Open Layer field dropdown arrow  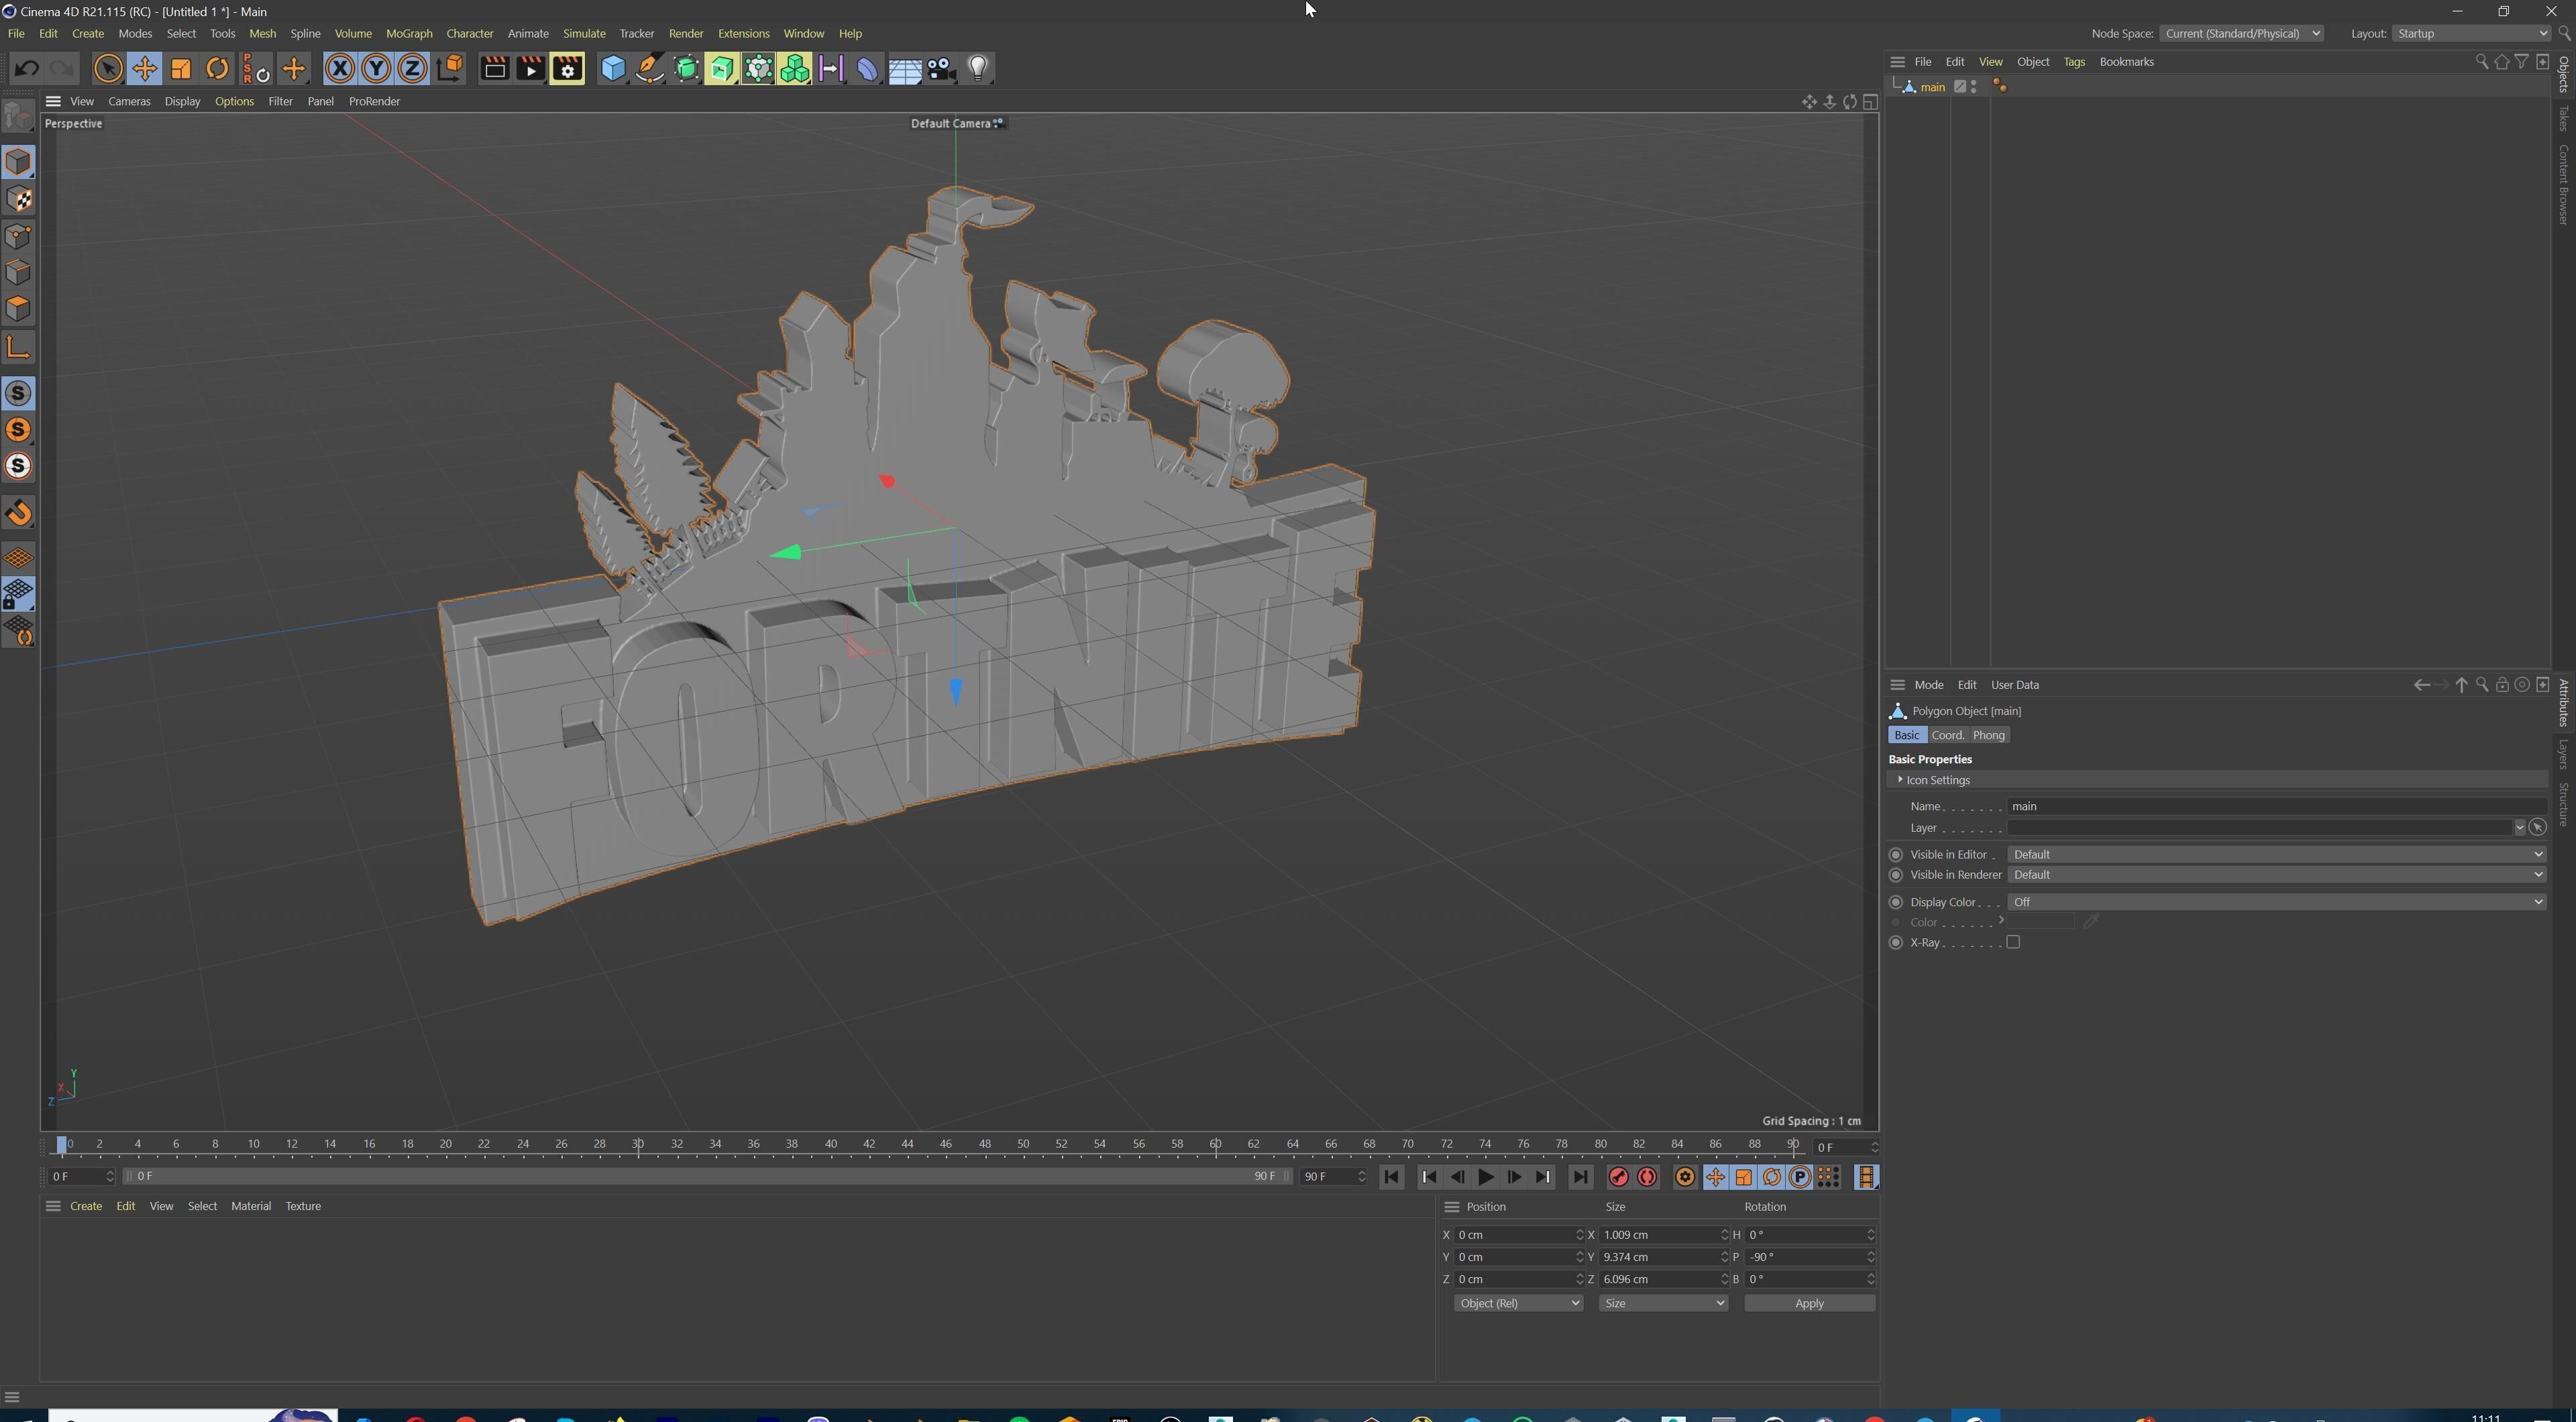2519,828
